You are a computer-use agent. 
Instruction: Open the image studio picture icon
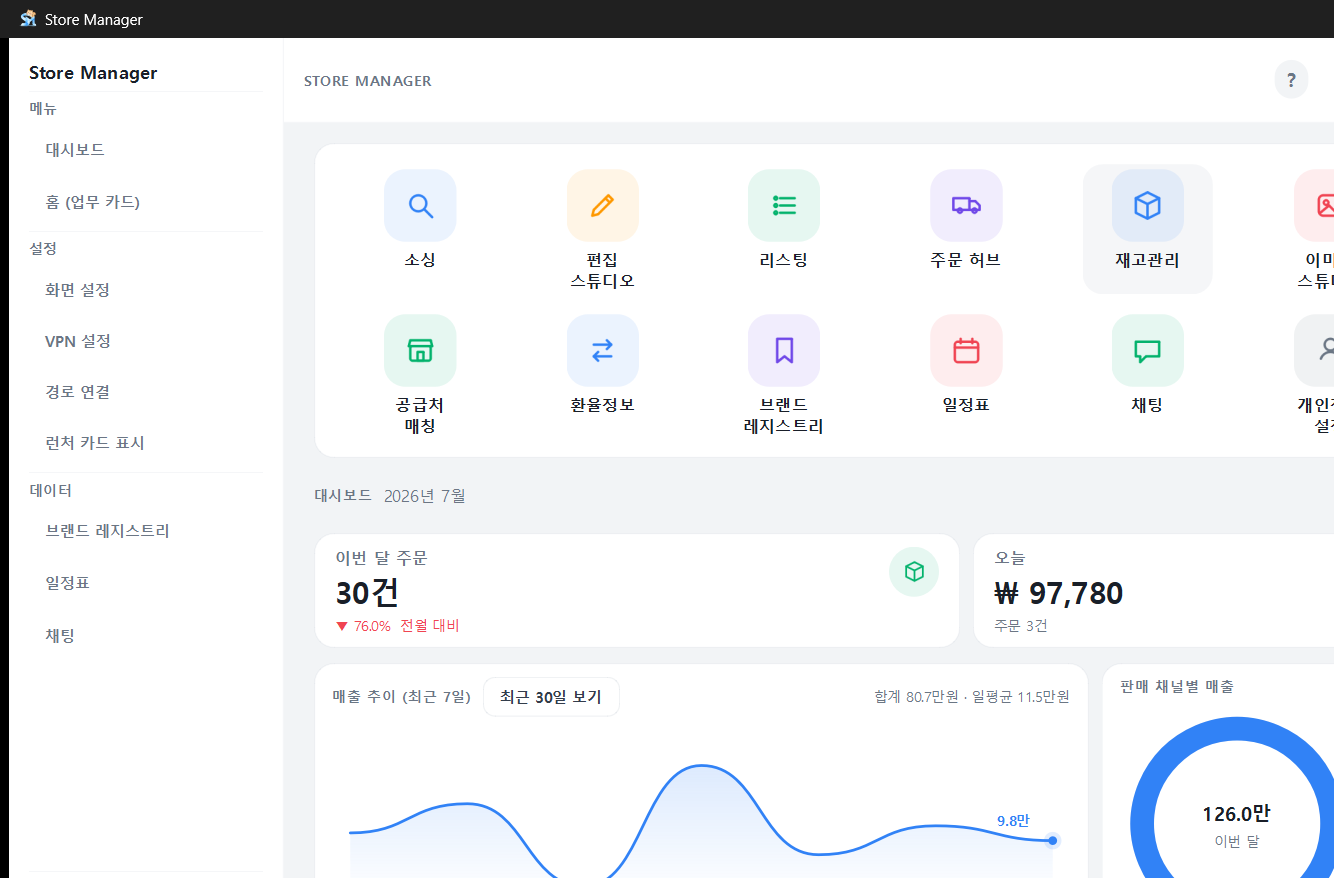(x=1316, y=206)
